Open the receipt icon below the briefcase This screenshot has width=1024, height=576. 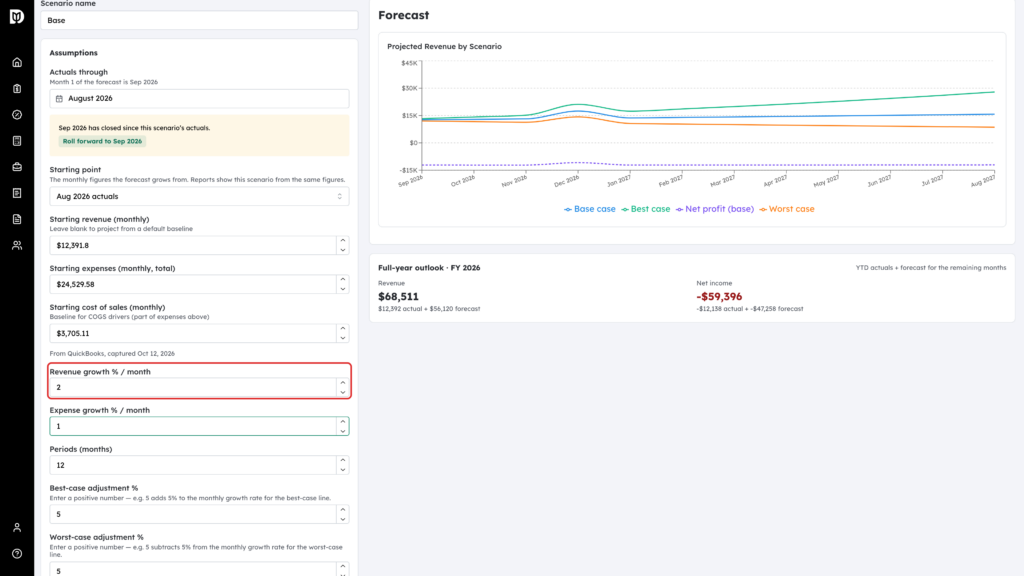click(x=17, y=193)
